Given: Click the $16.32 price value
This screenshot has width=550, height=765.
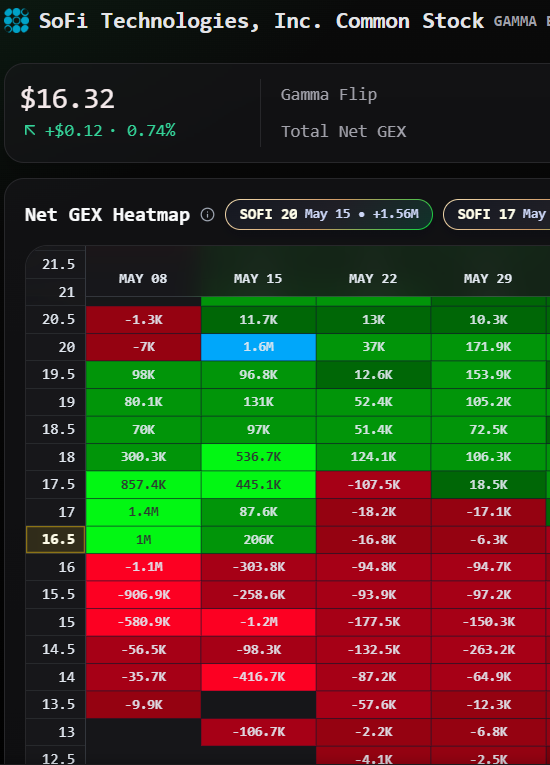Looking at the screenshot, I should (67, 98).
